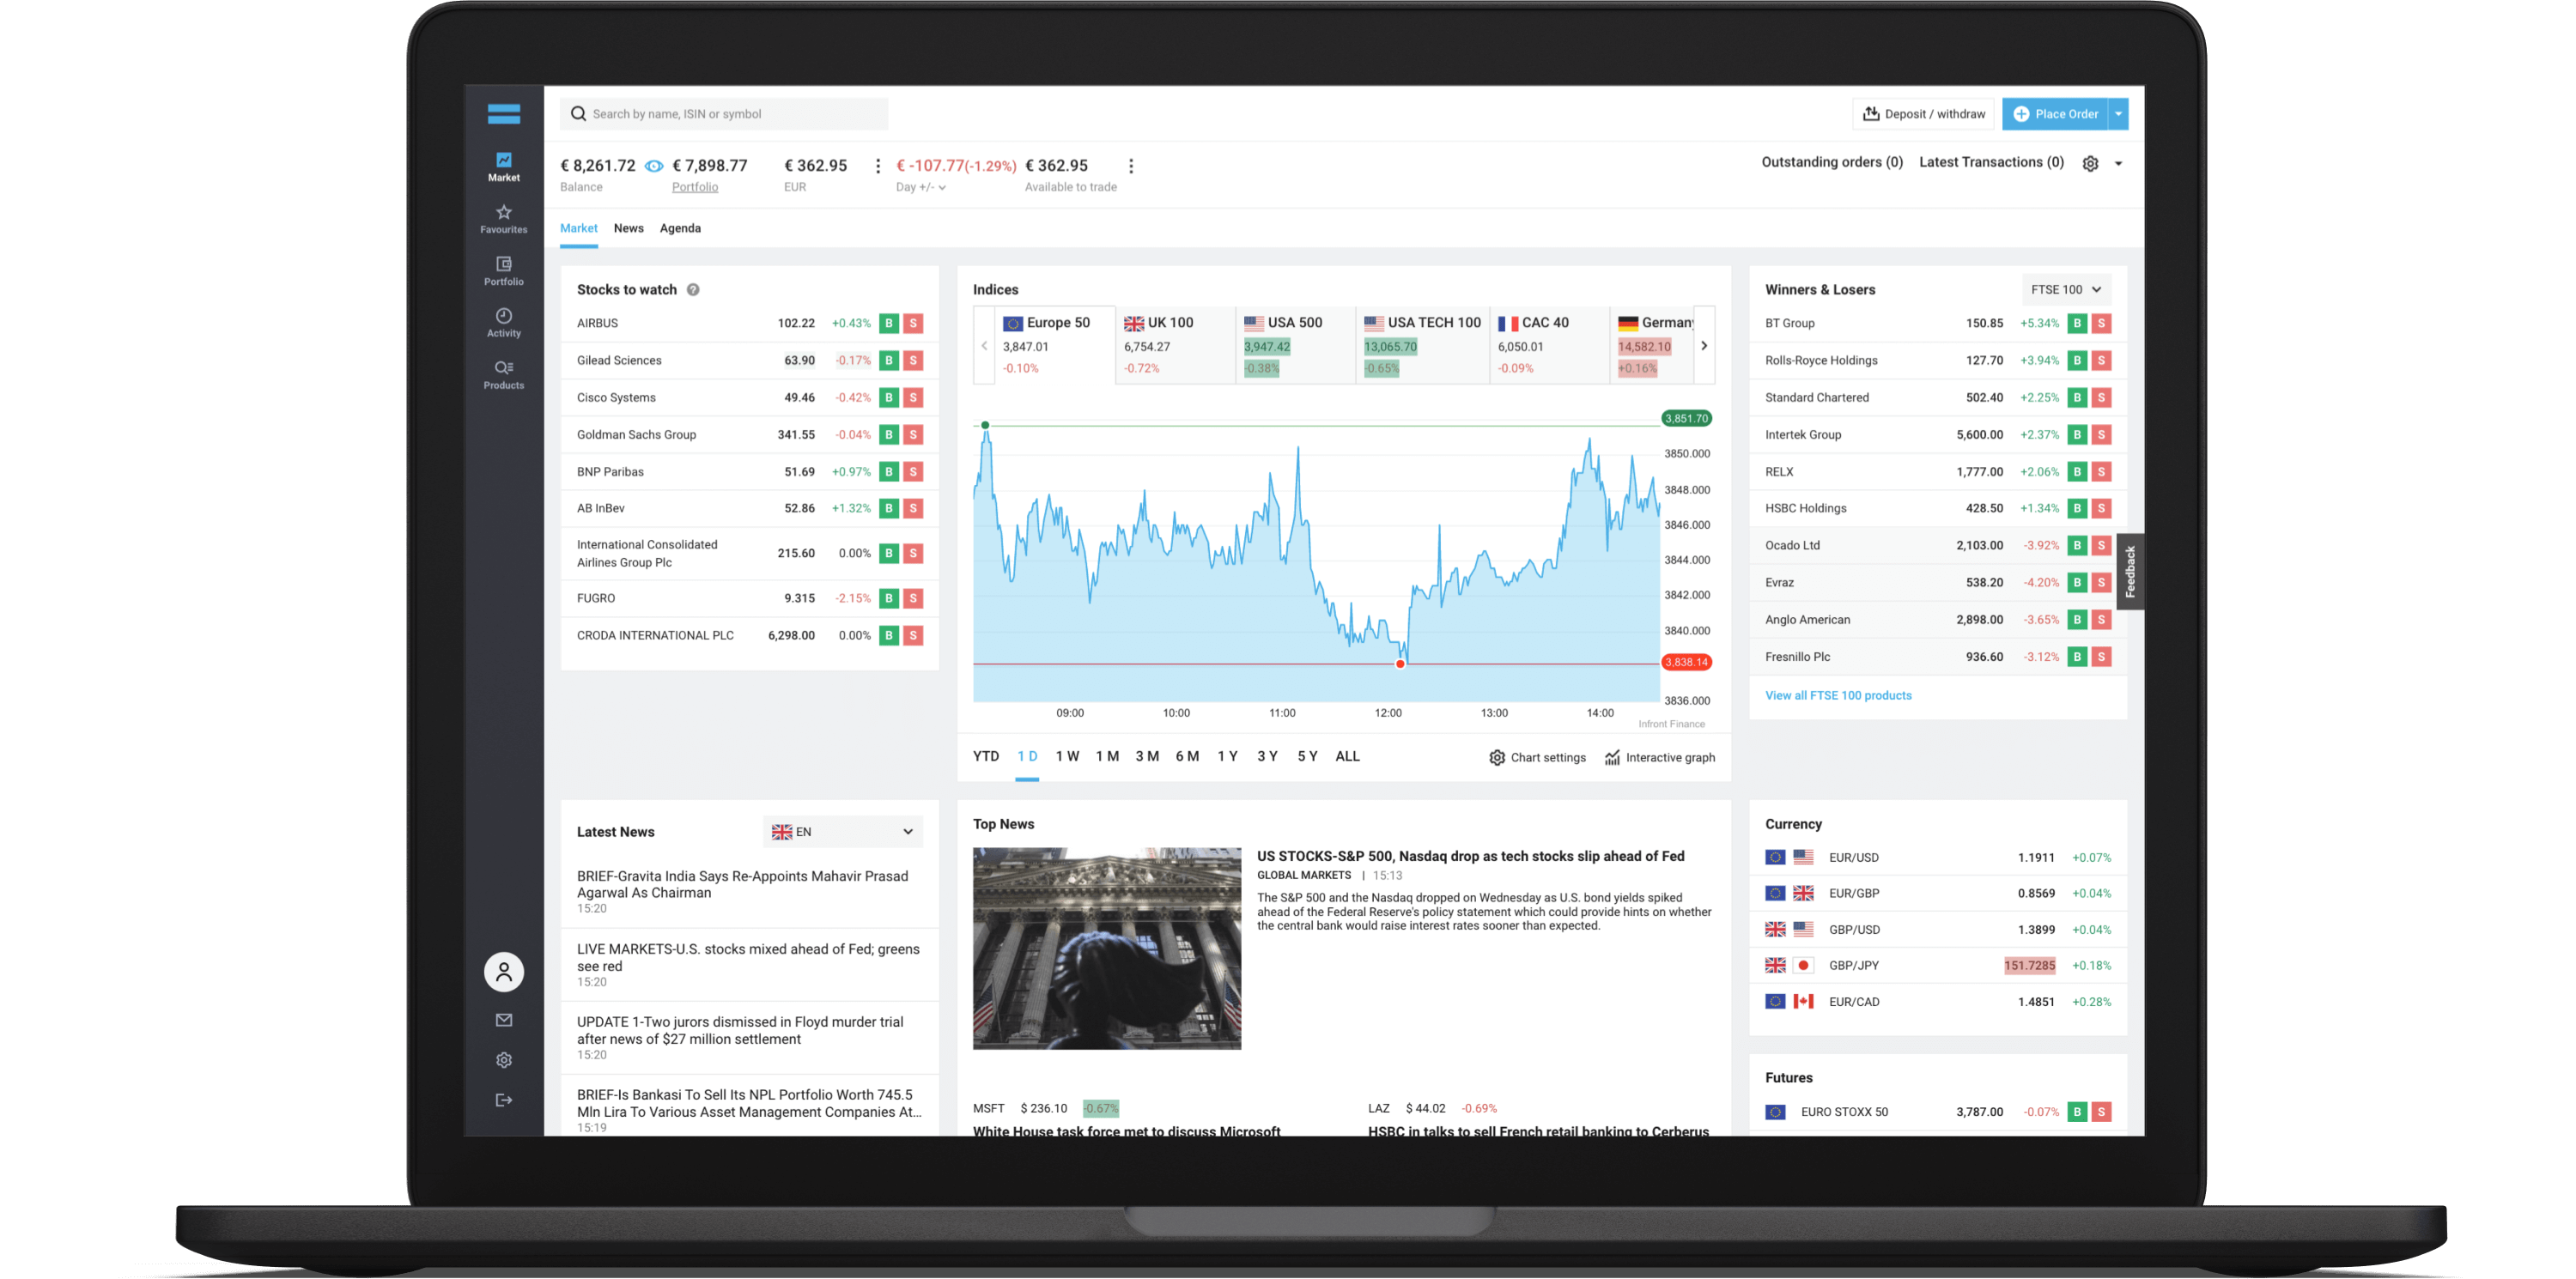This screenshot has width=2576, height=1279.
Task: Open the Stocks to watch help icon
Action: click(x=693, y=290)
